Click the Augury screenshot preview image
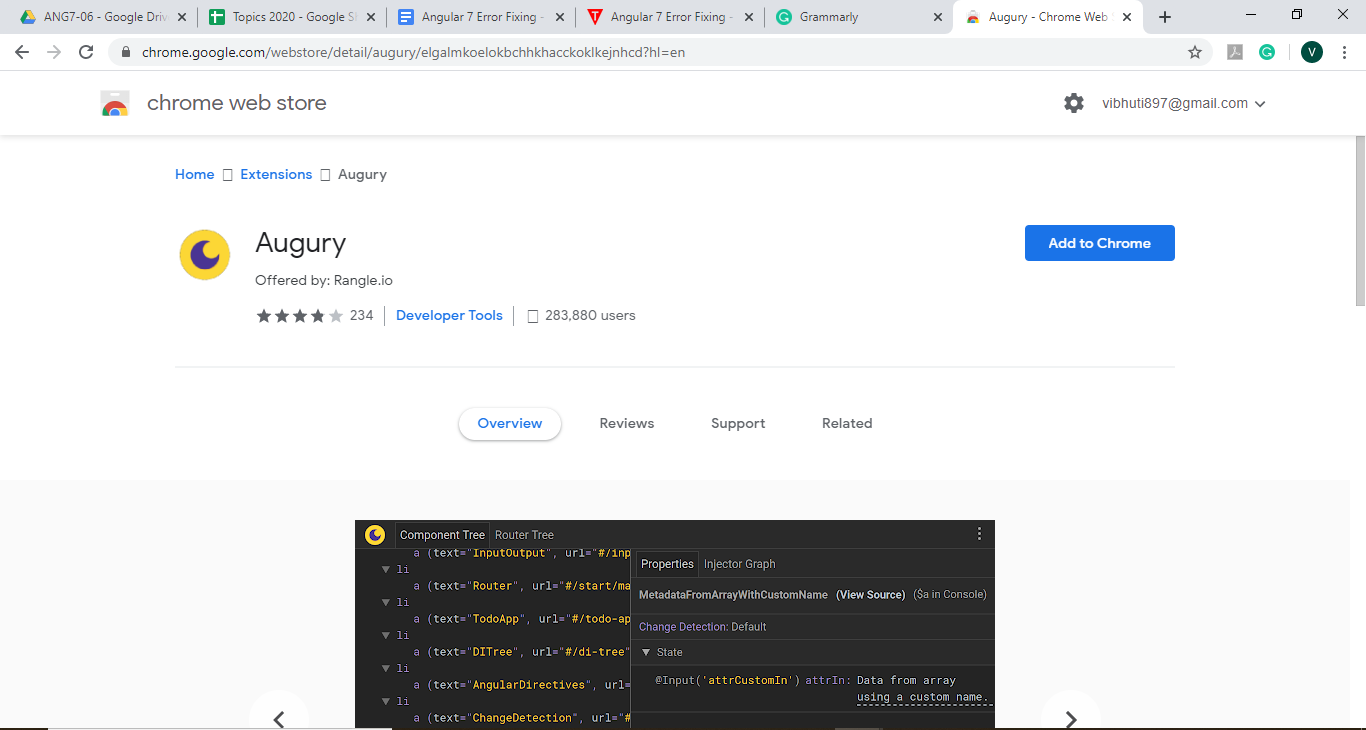 point(675,624)
